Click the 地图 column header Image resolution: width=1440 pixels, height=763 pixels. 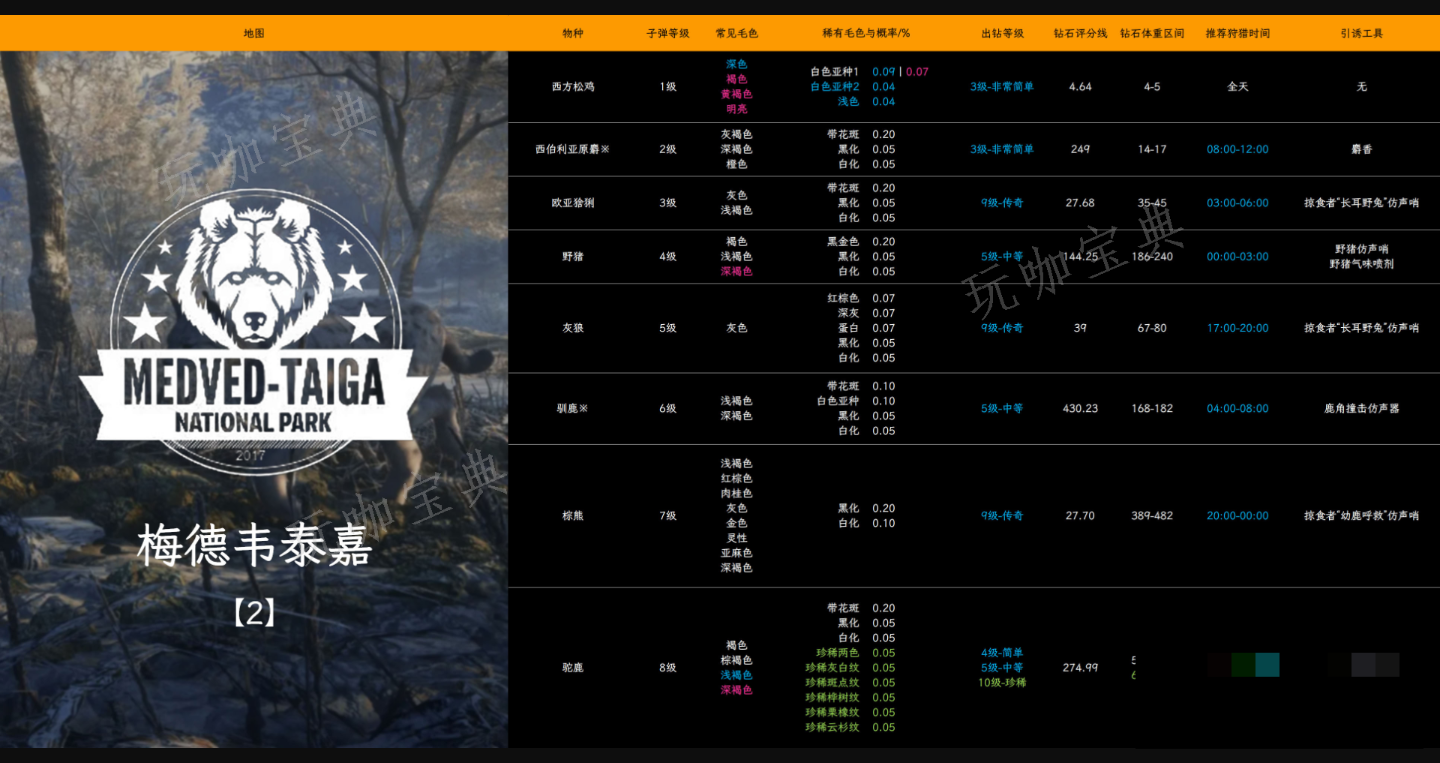(254, 33)
